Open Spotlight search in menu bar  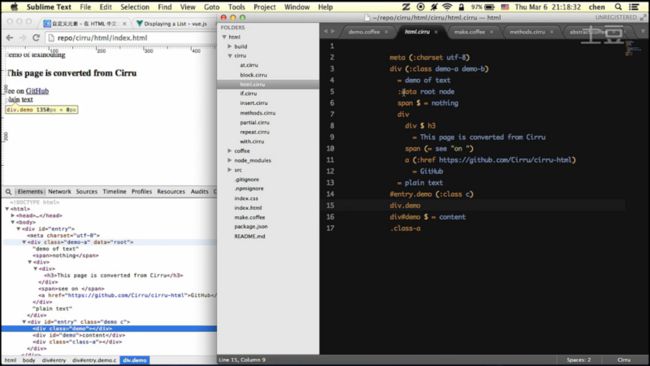(618, 7)
